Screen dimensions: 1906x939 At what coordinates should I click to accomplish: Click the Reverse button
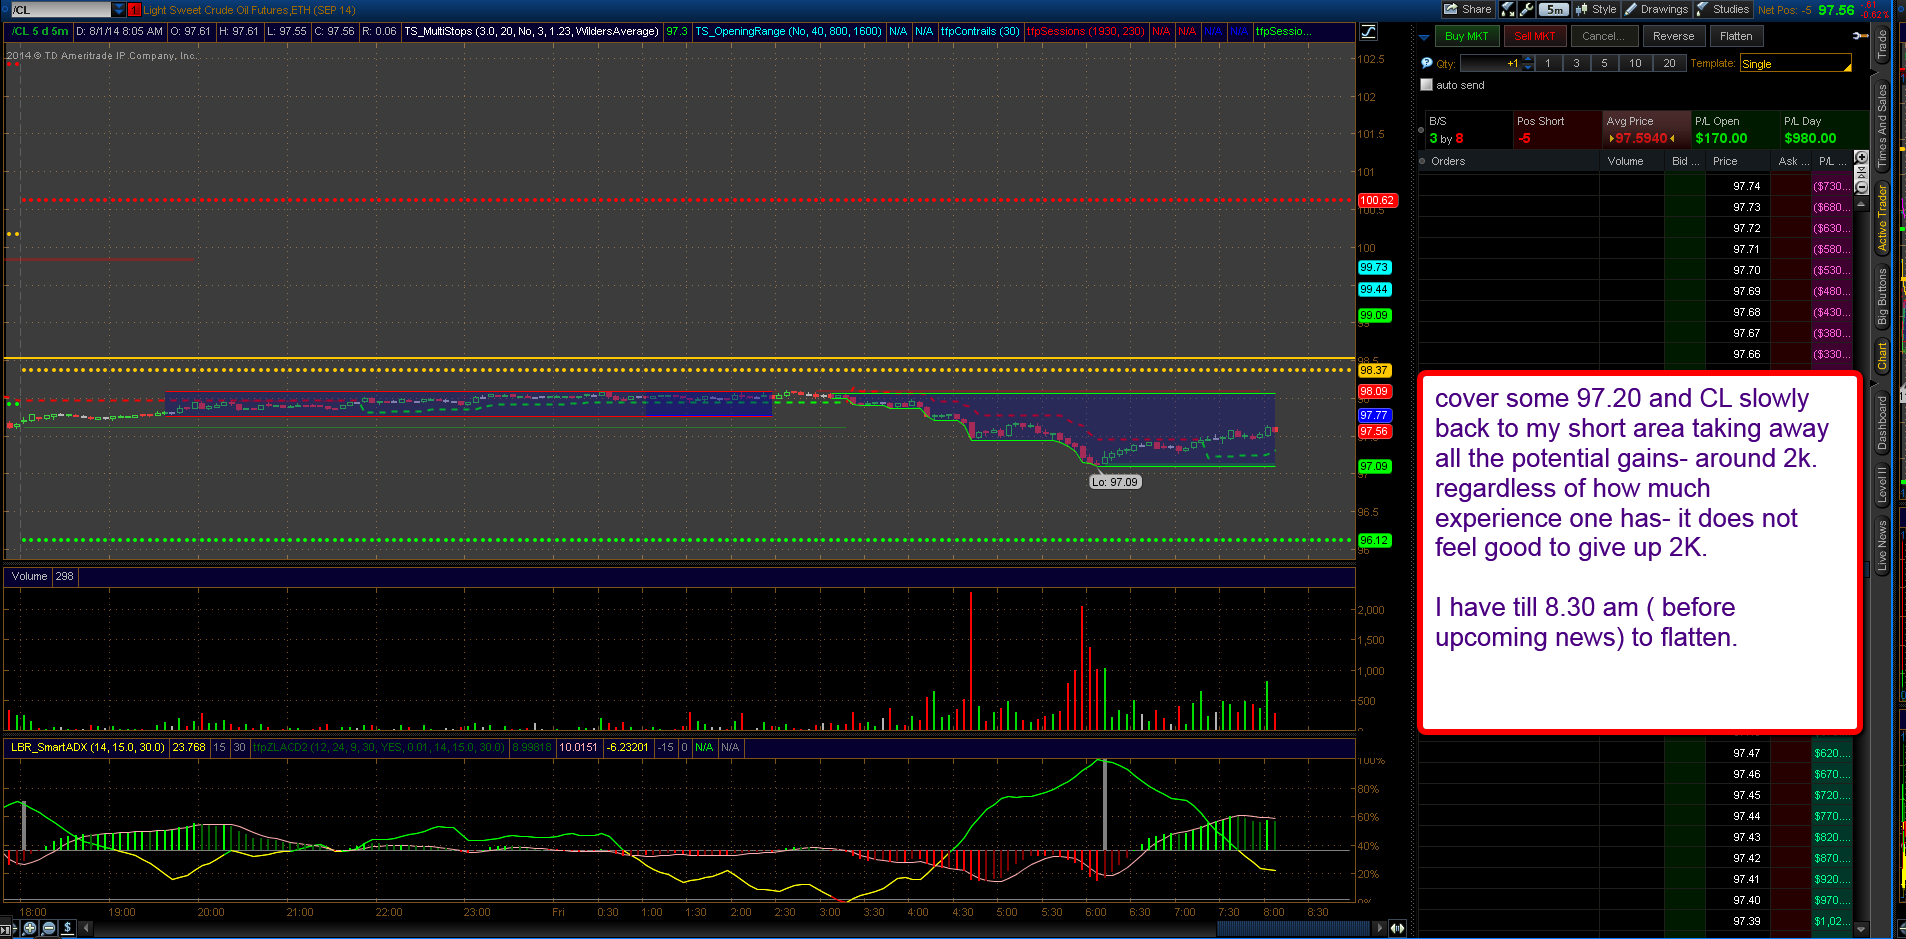pyautogui.click(x=1673, y=36)
